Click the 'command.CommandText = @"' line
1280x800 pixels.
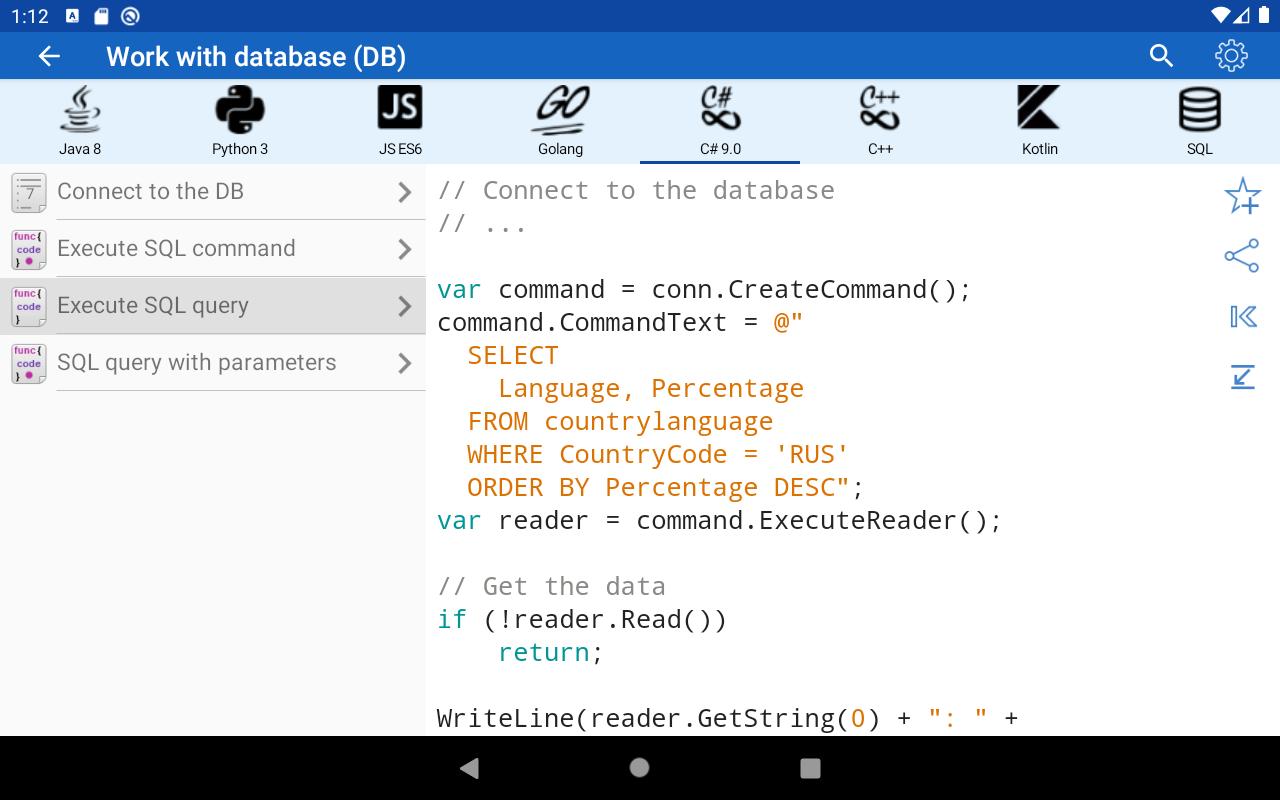[620, 322]
